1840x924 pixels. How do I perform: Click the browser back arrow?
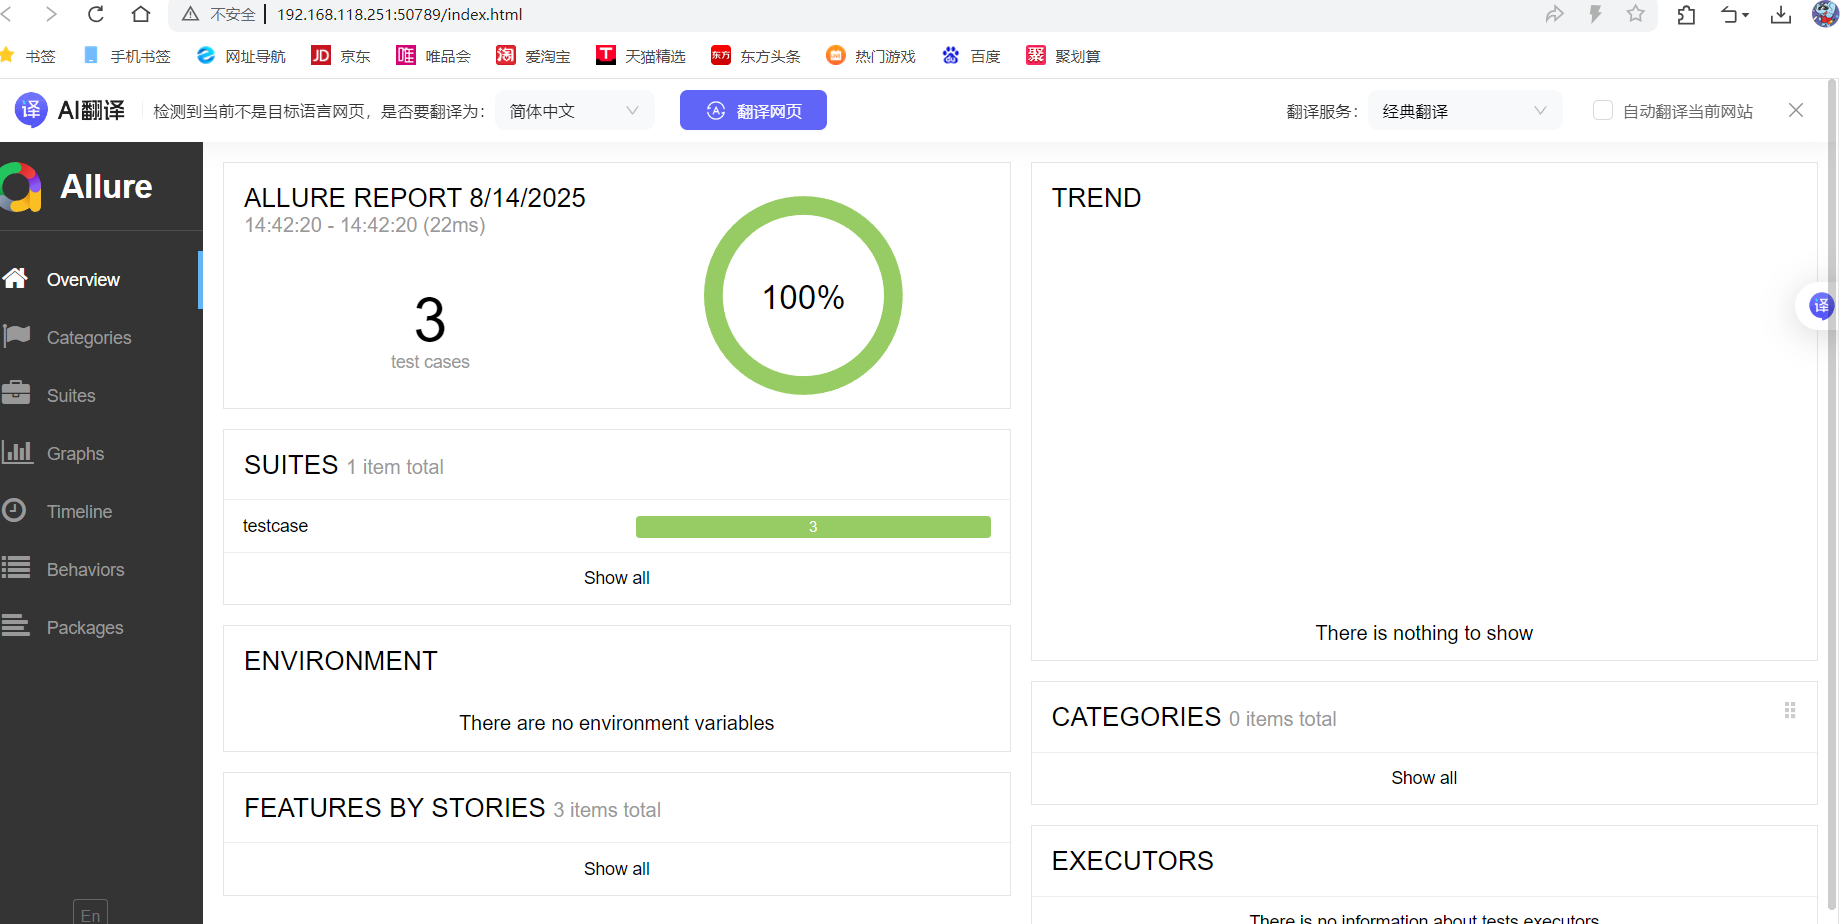pos(7,14)
